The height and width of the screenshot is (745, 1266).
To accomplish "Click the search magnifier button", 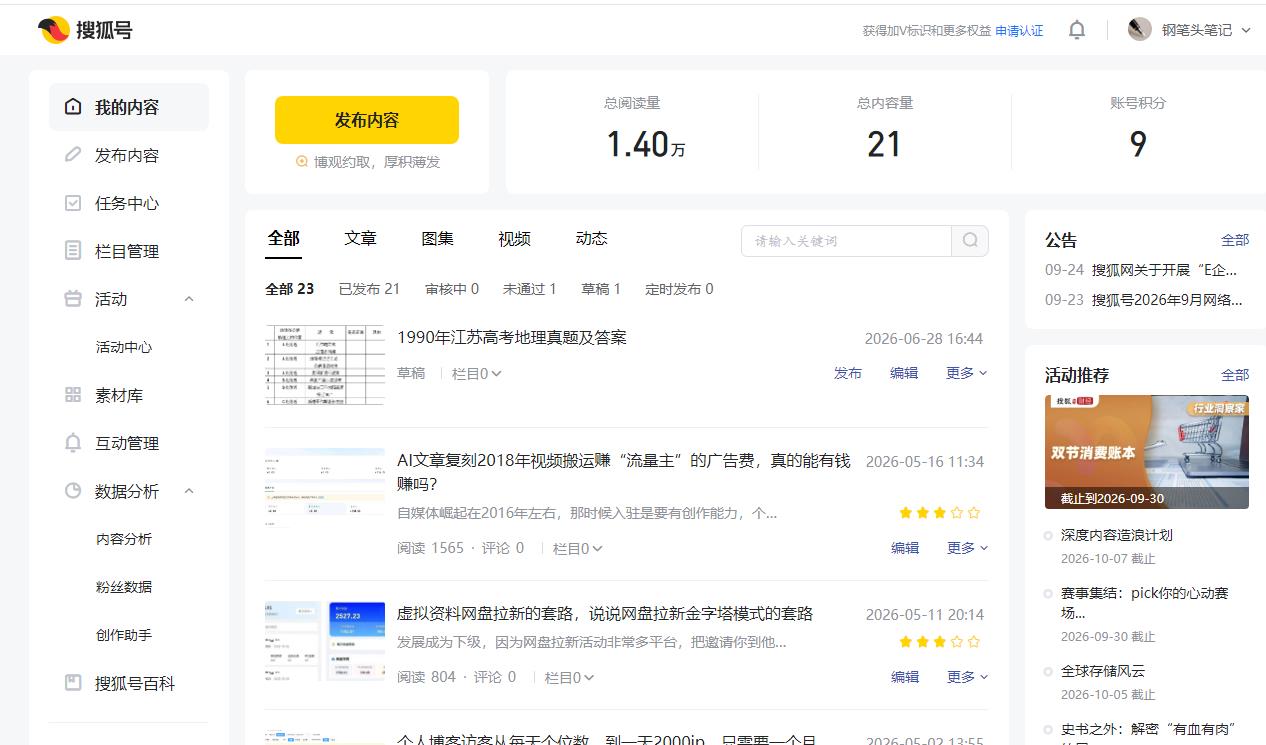I will point(970,241).
